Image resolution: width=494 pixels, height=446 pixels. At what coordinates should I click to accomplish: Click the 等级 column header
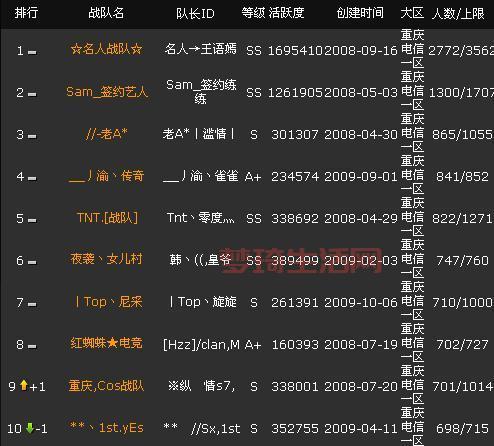coord(253,13)
